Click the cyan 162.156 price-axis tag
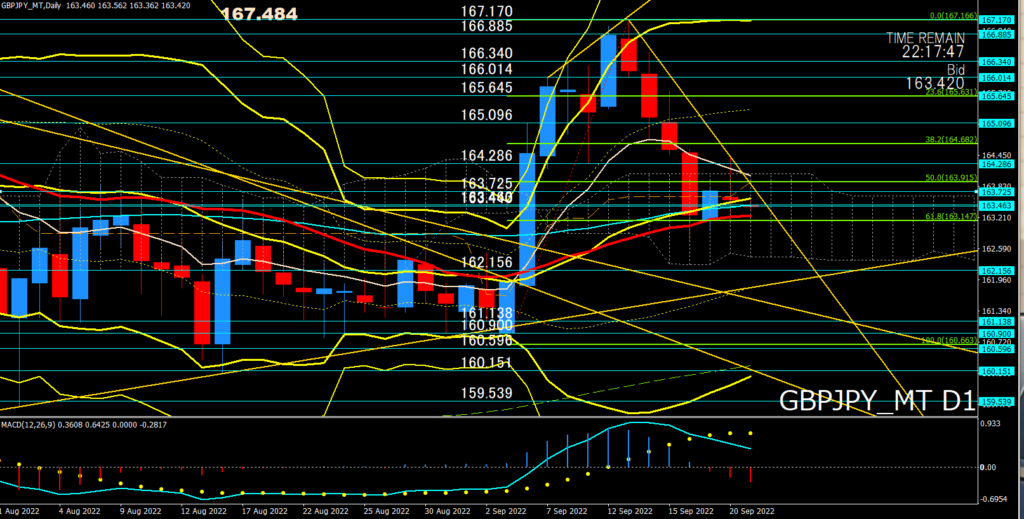Viewport: 1024px width, 519px height. coord(997,270)
